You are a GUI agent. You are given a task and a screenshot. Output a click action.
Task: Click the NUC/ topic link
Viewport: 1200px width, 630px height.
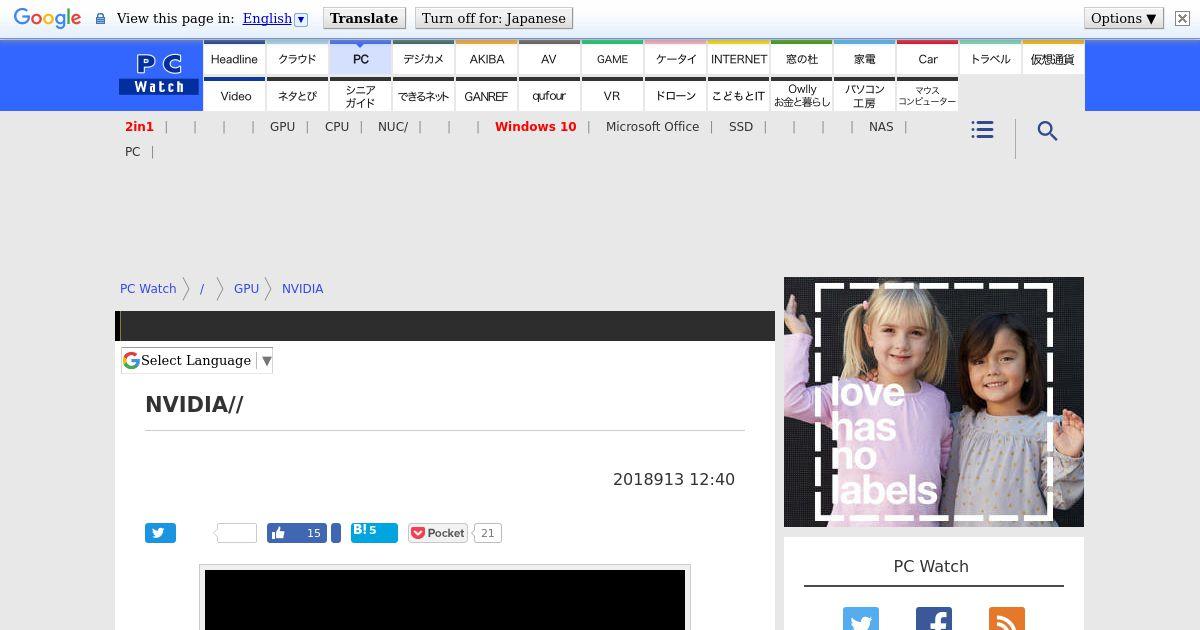tap(393, 127)
